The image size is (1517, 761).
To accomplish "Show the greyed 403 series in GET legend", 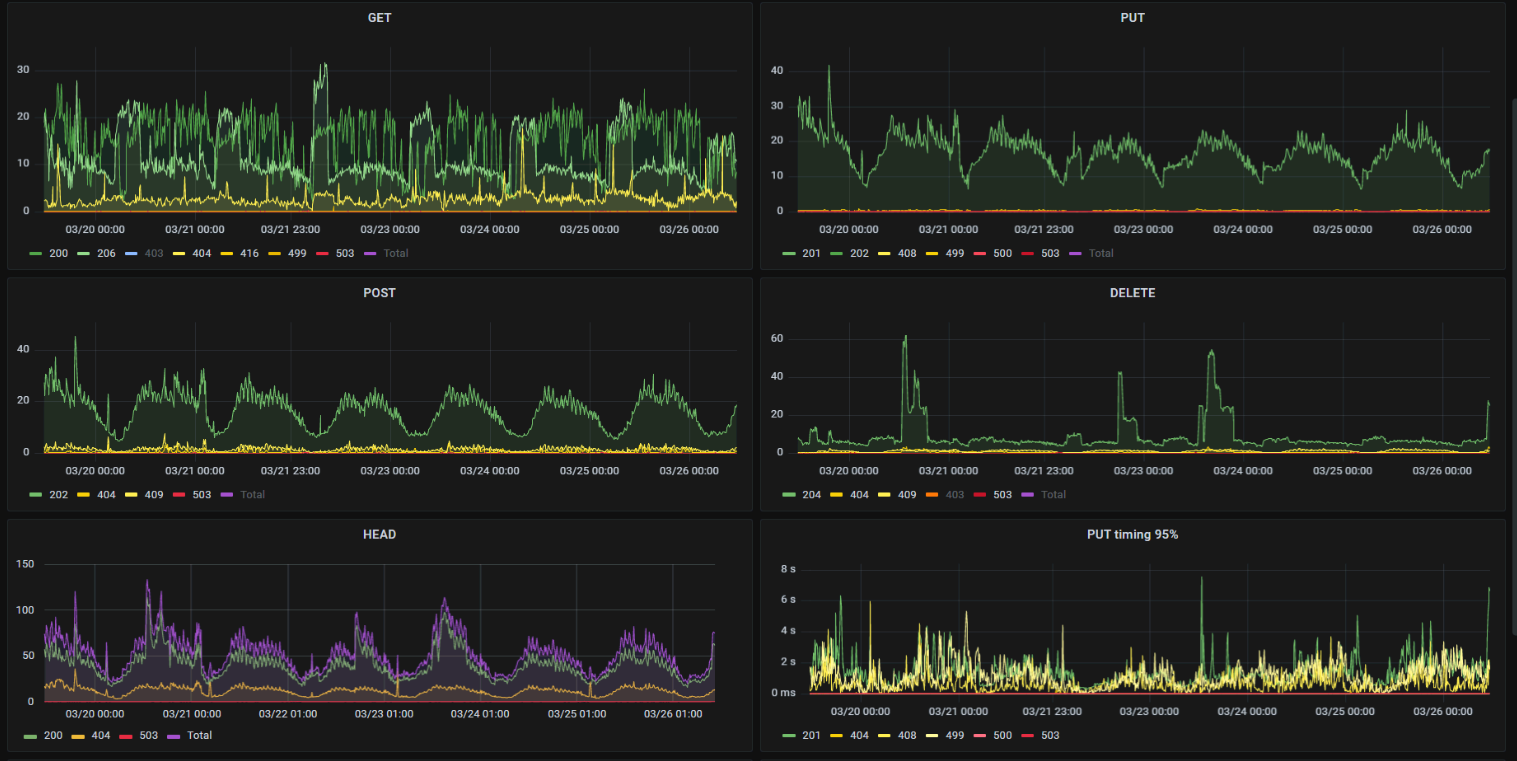I will [153, 253].
